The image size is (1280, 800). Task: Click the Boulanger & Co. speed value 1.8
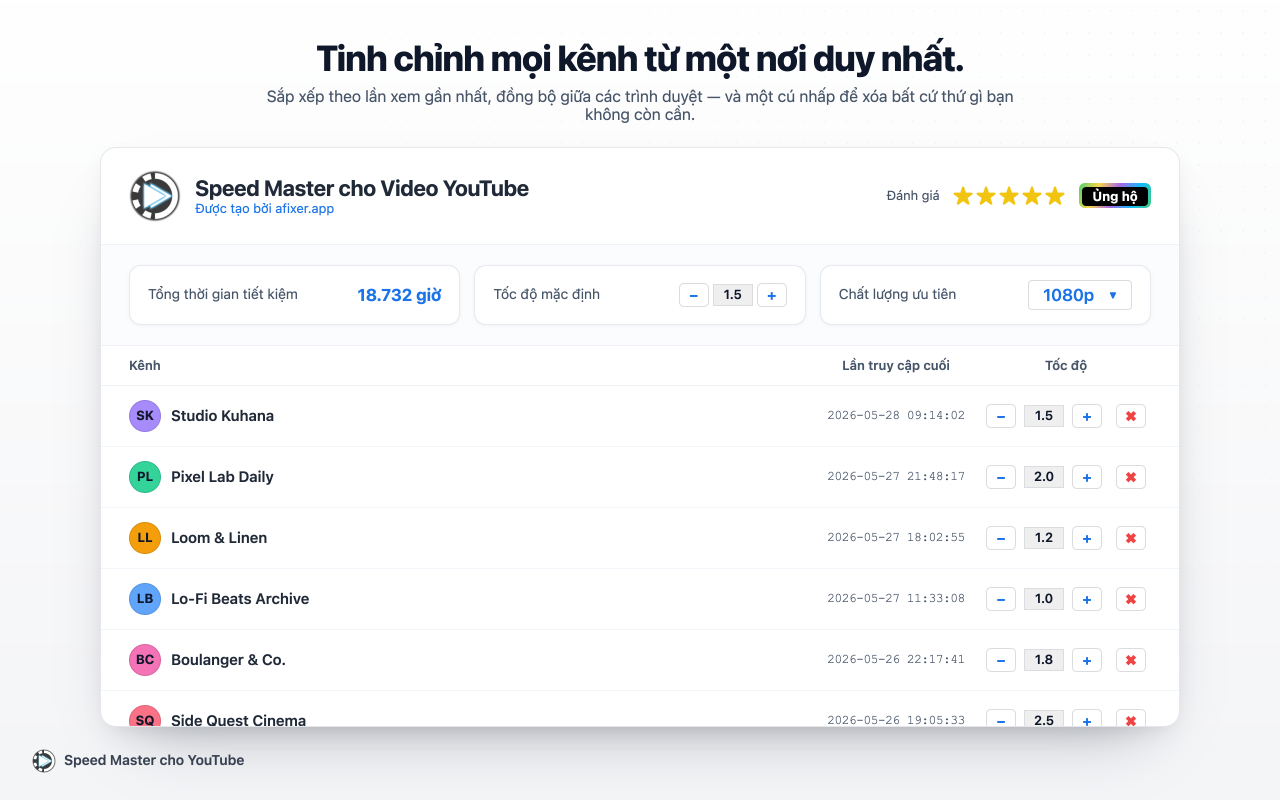(1044, 660)
